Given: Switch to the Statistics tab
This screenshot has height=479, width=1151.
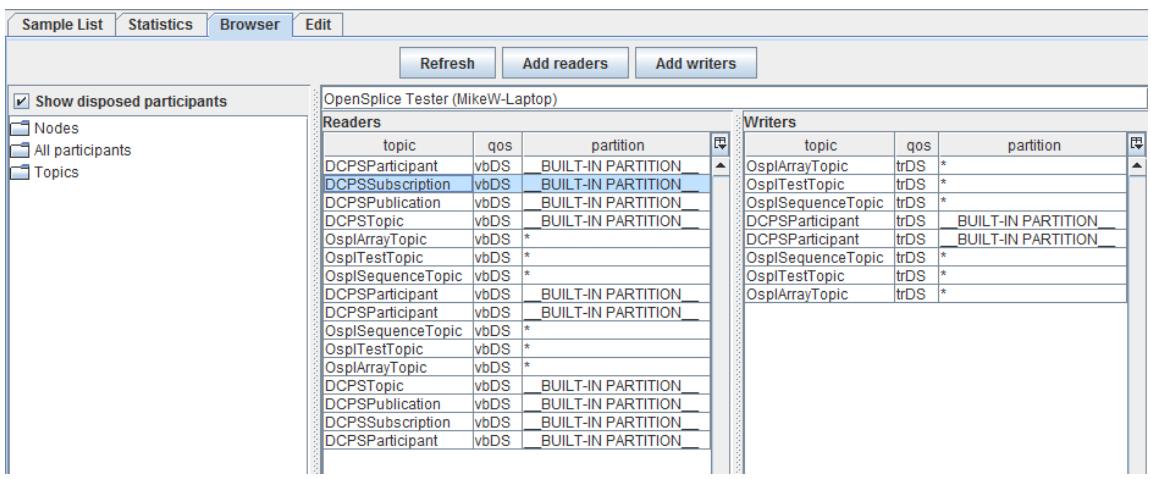Looking at the screenshot, I should [x=160, y=24].
